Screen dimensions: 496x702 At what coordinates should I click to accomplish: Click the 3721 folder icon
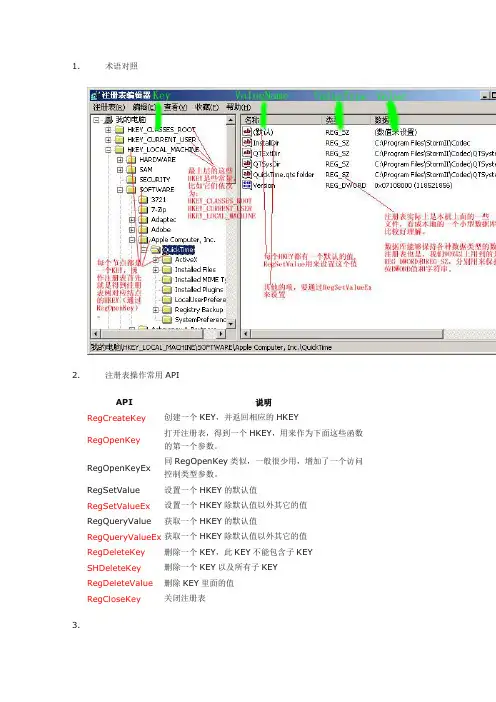point(143,200)
